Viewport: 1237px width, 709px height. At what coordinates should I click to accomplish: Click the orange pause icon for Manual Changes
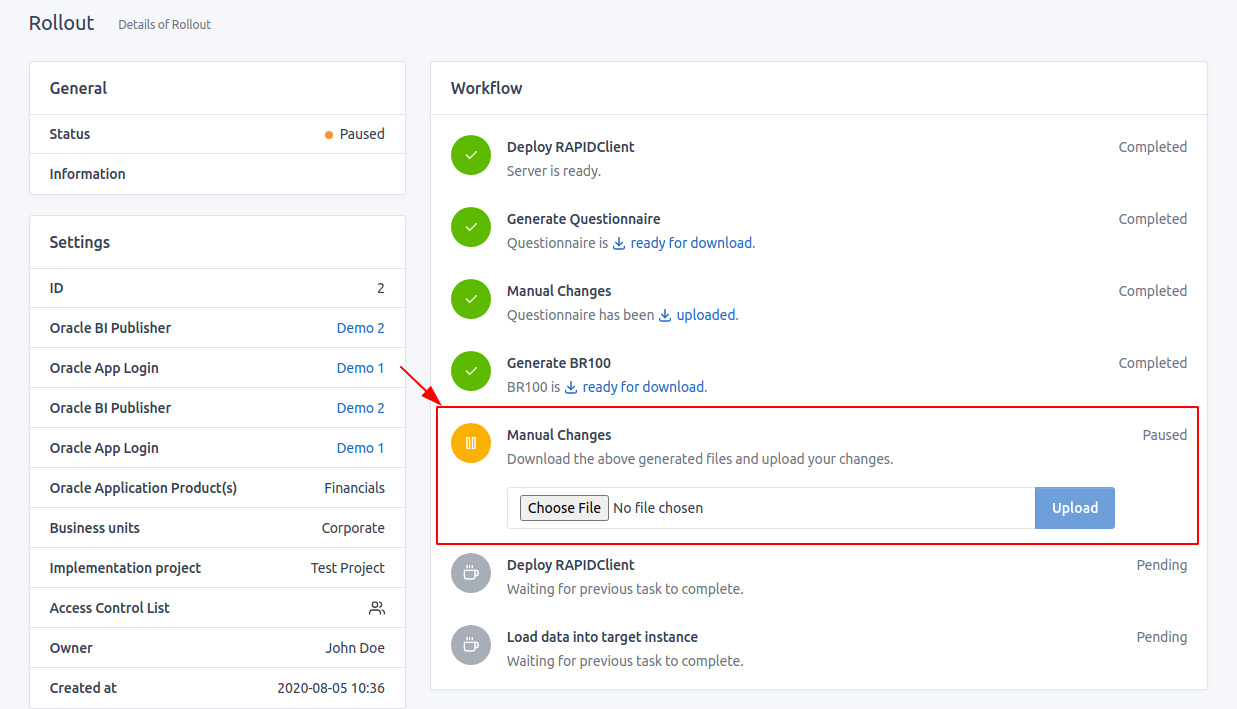tap(471, 443)
